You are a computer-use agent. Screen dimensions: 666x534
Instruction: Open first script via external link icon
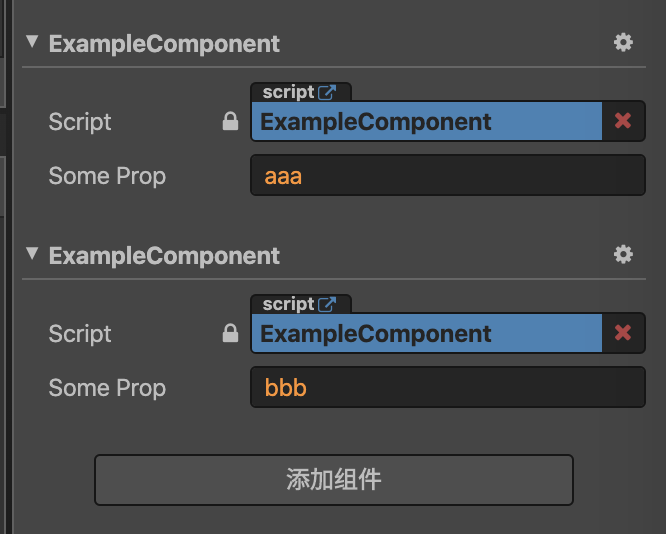click(x=327, y=92)
